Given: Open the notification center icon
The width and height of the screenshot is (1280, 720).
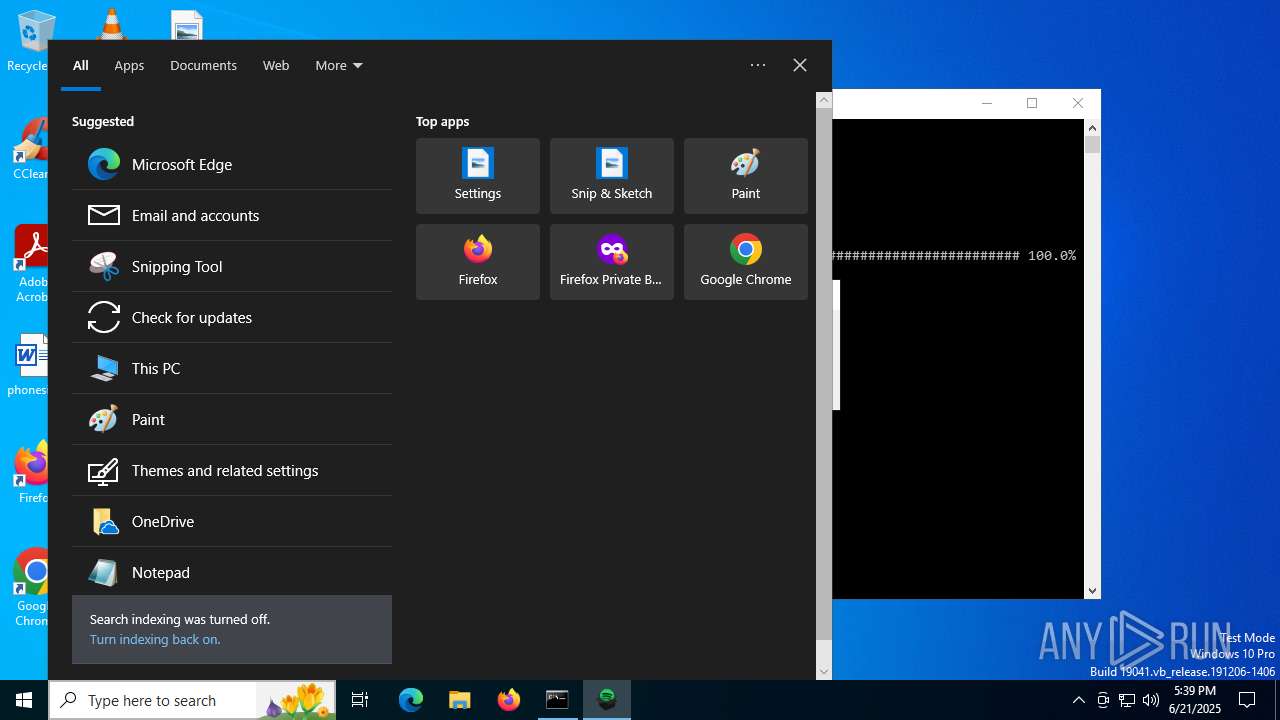Looking at the screenshot, I should tap(1247, 700).
